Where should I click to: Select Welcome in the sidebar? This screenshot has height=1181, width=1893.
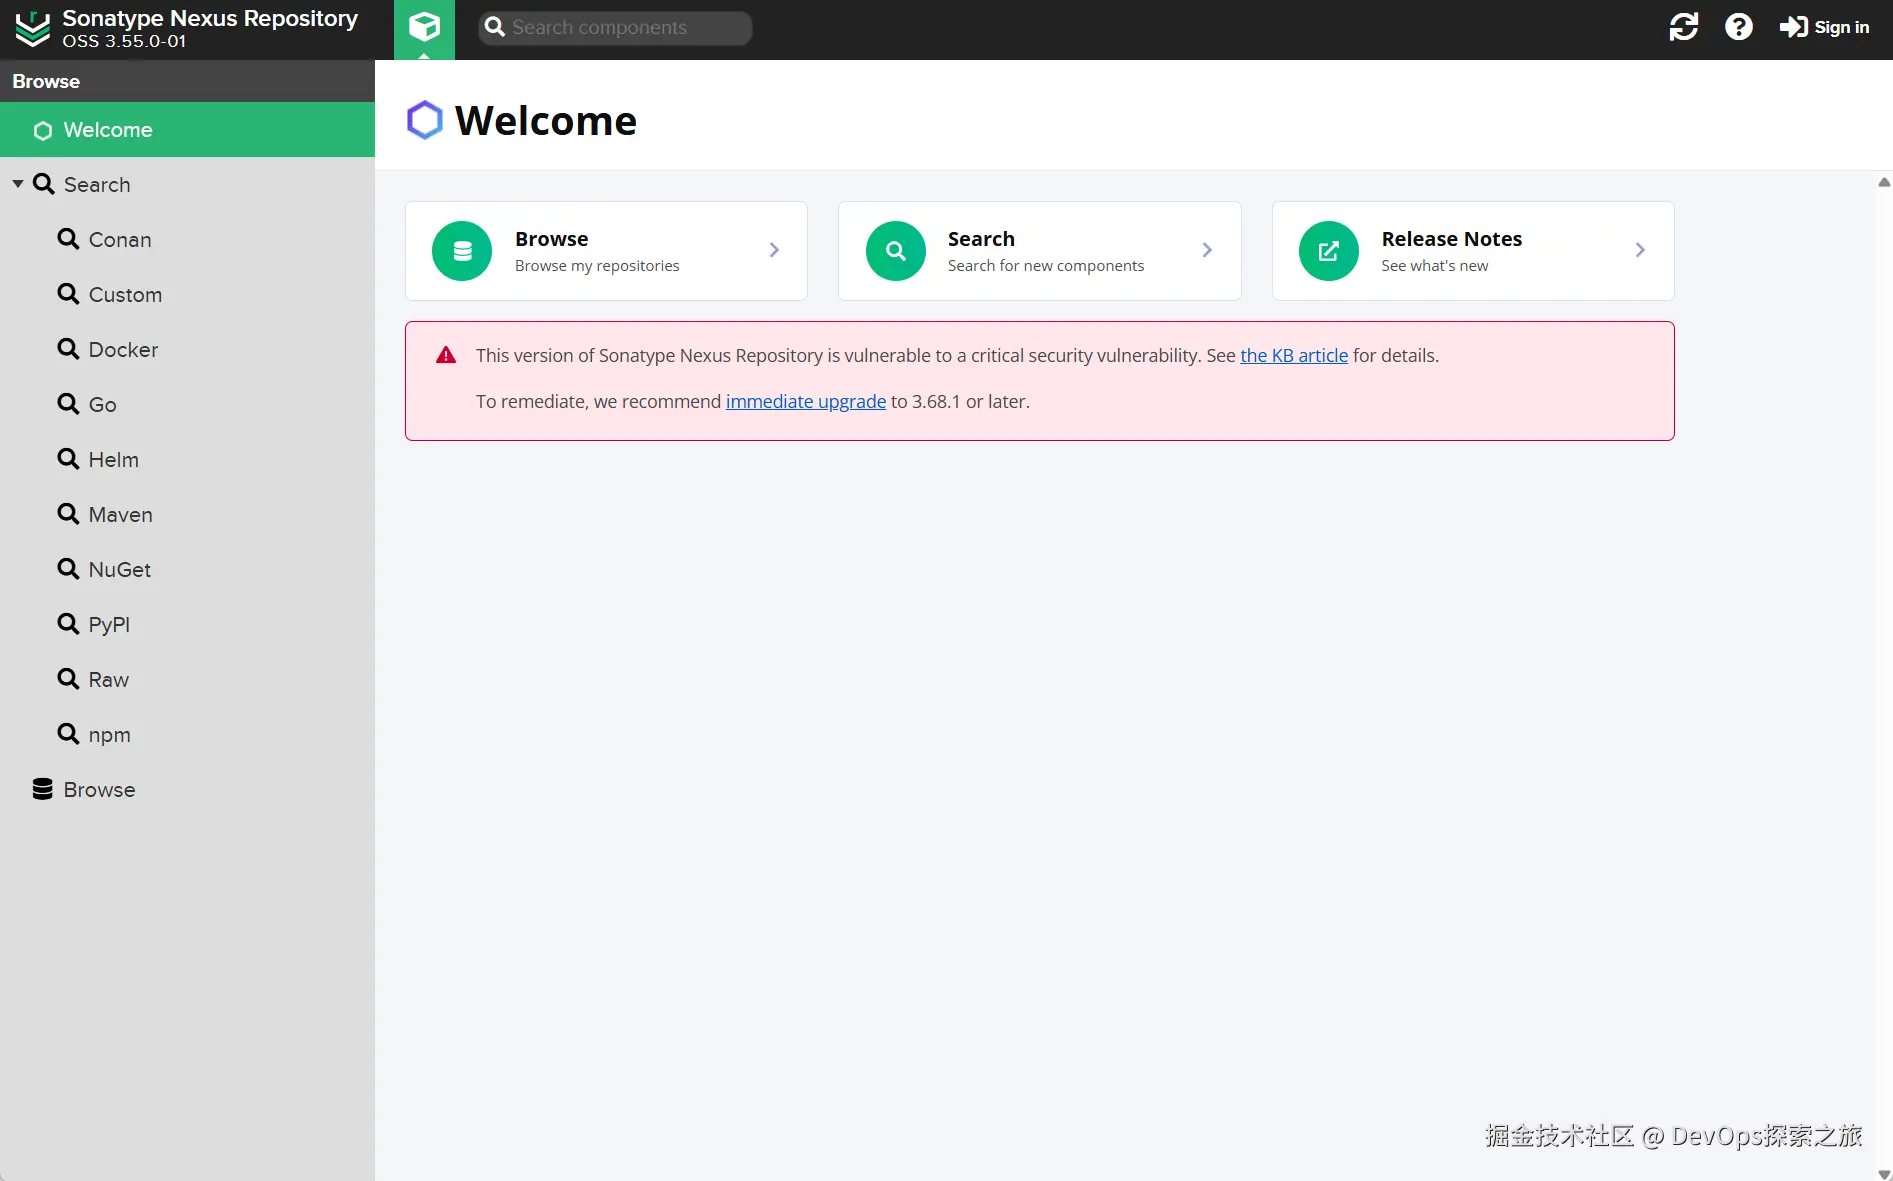pyautogui.click(x=187, y=130)
